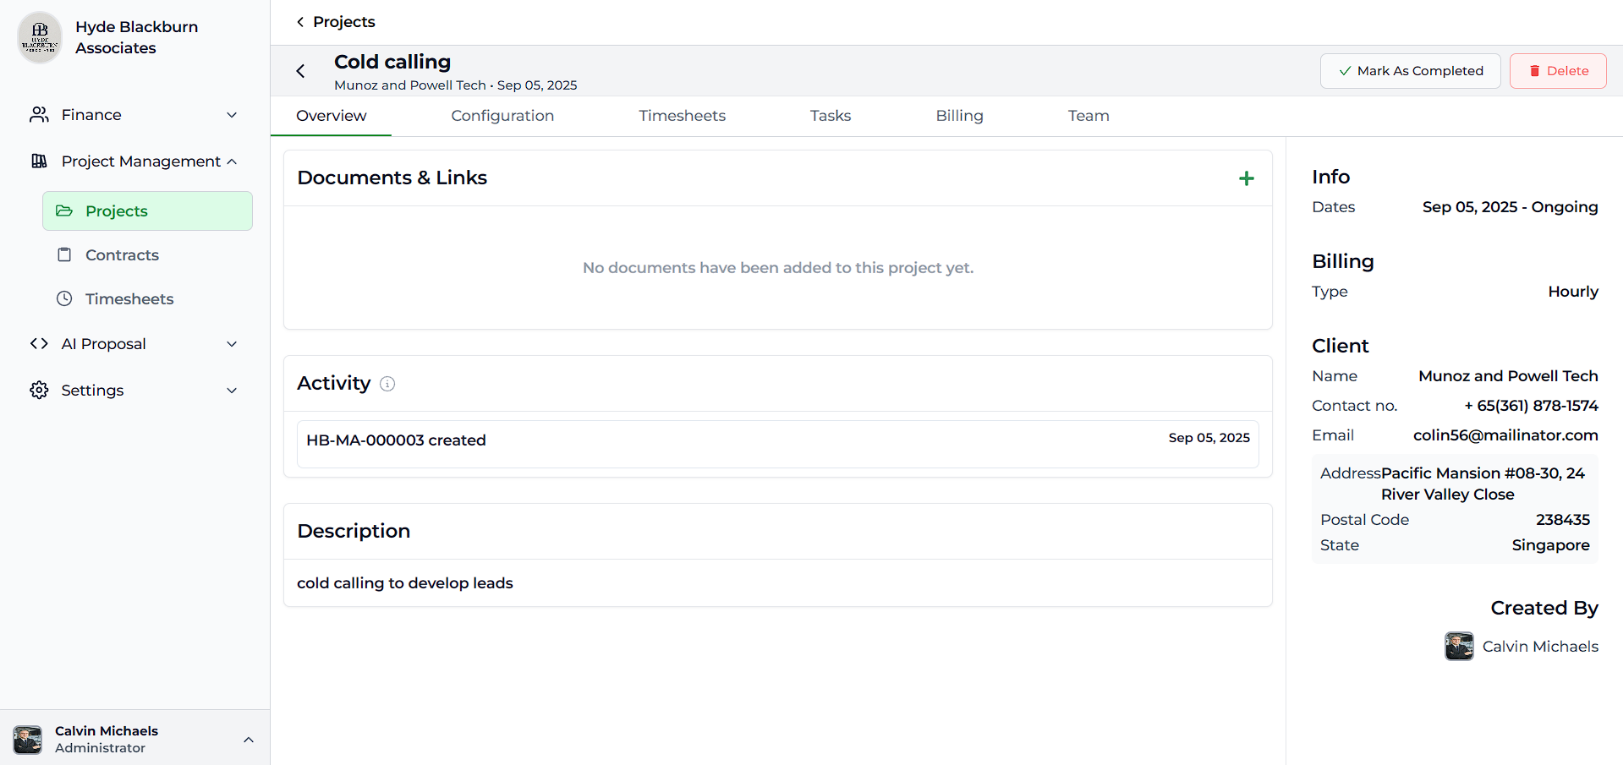Viewport: 1623px width, 768px height.
Task: Click the Activity info icon
Action: (387, 384)
